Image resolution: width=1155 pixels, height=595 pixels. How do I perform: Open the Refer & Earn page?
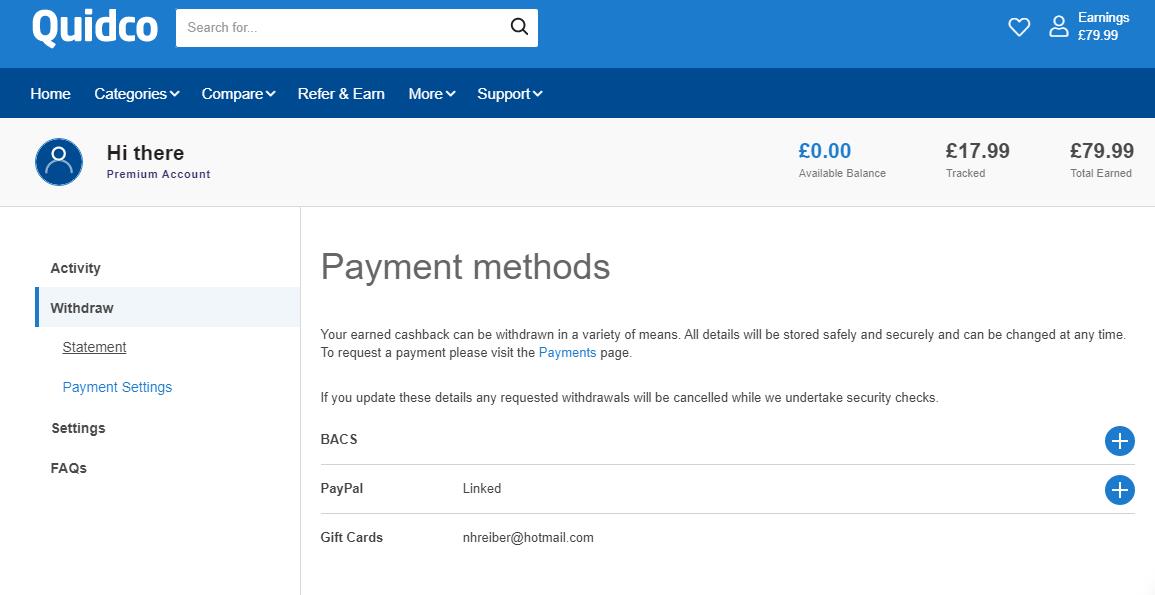[341, 94]
